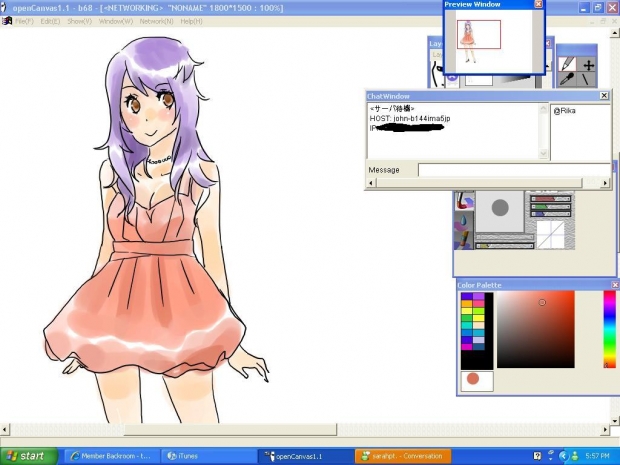Adjust the red channel slider bar

click(549, 200)
